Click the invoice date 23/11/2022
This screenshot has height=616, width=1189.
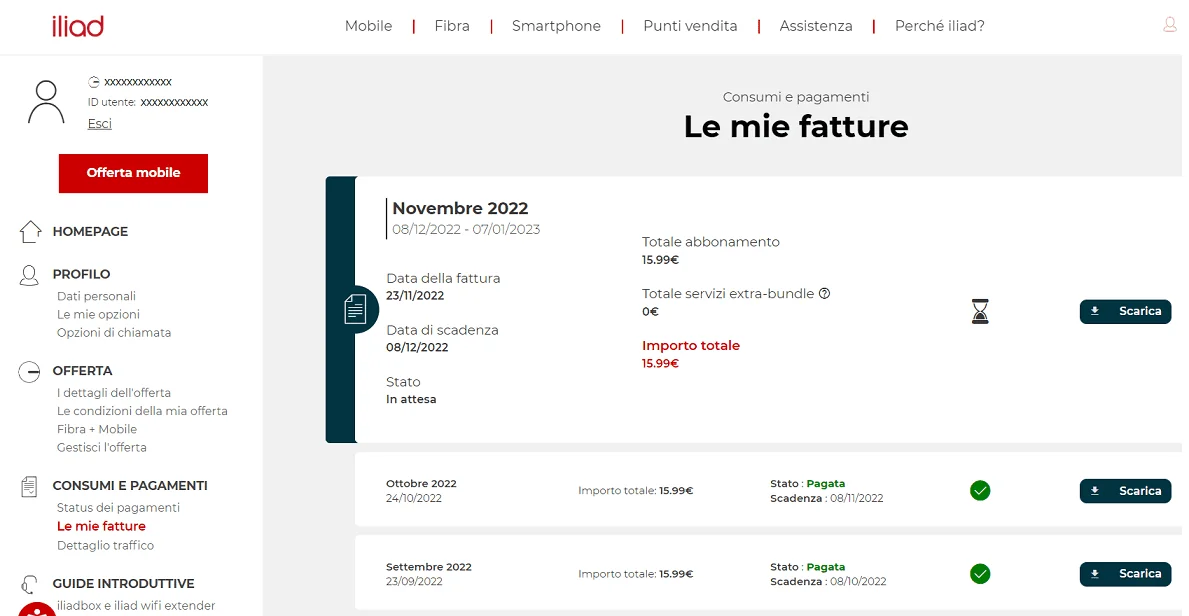click(x=415, y=296)
